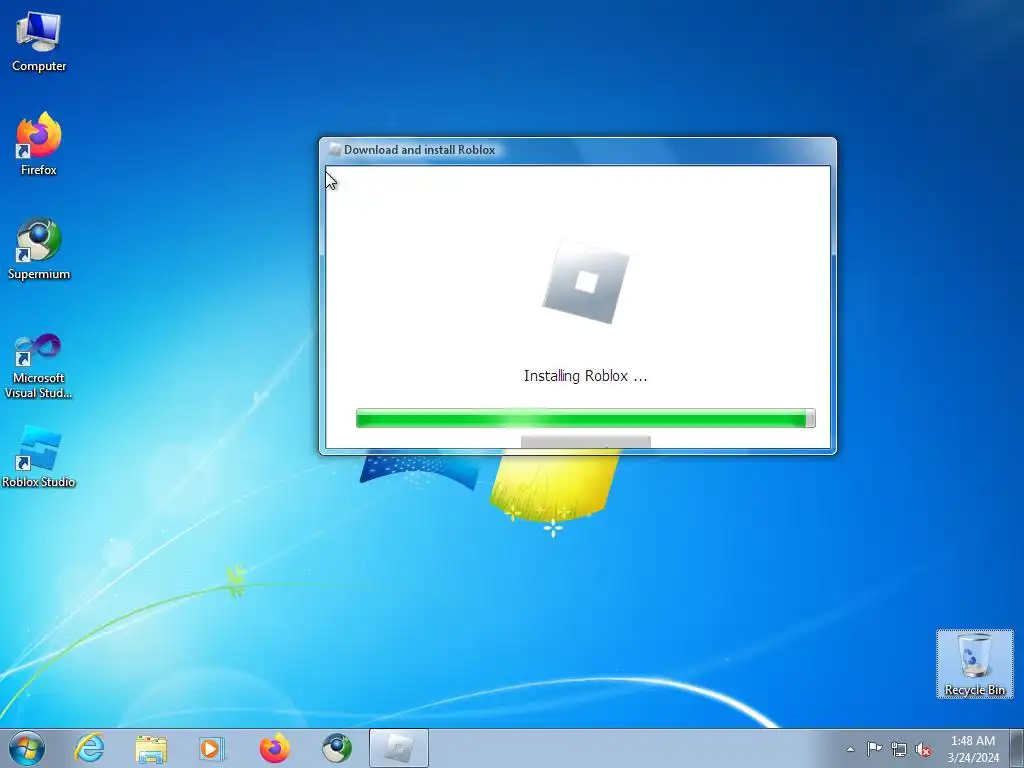
Task: Open the clock showing 1:48 AM
Action: tap(973, 749)
